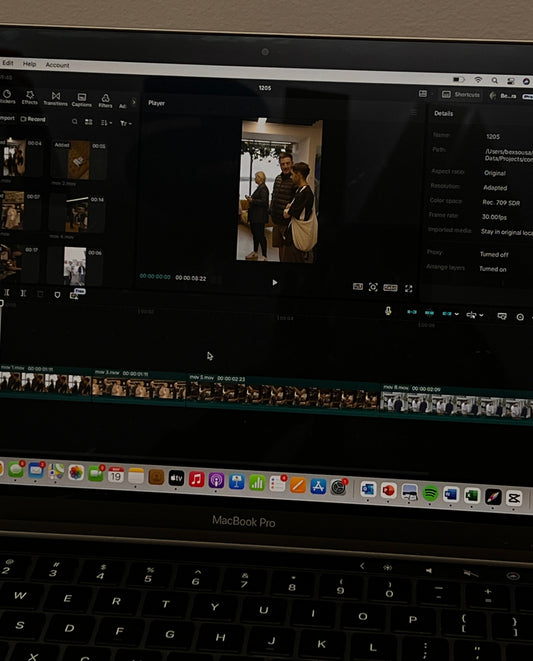Open the layout switch icon
Image resolution: width=533 pixels, height=661 pixels.
click(423, 94)
